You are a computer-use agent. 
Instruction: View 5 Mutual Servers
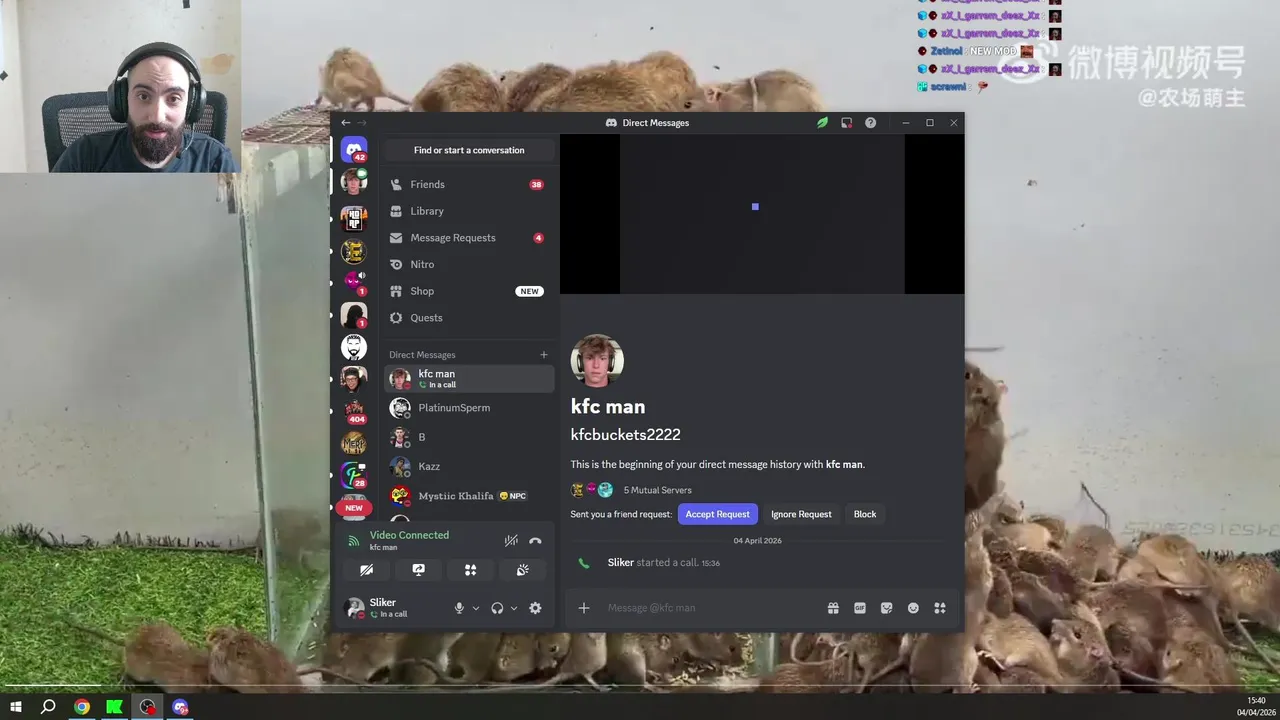pos(657,490)
